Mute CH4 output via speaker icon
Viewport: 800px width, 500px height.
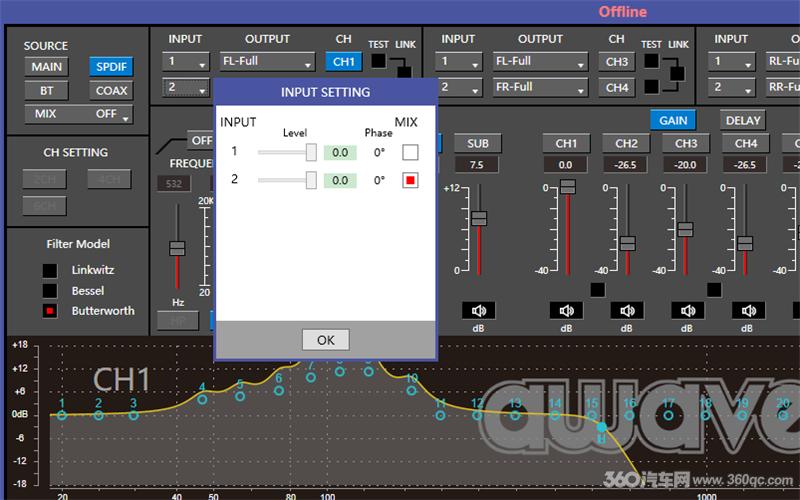(x=747, y=310)
